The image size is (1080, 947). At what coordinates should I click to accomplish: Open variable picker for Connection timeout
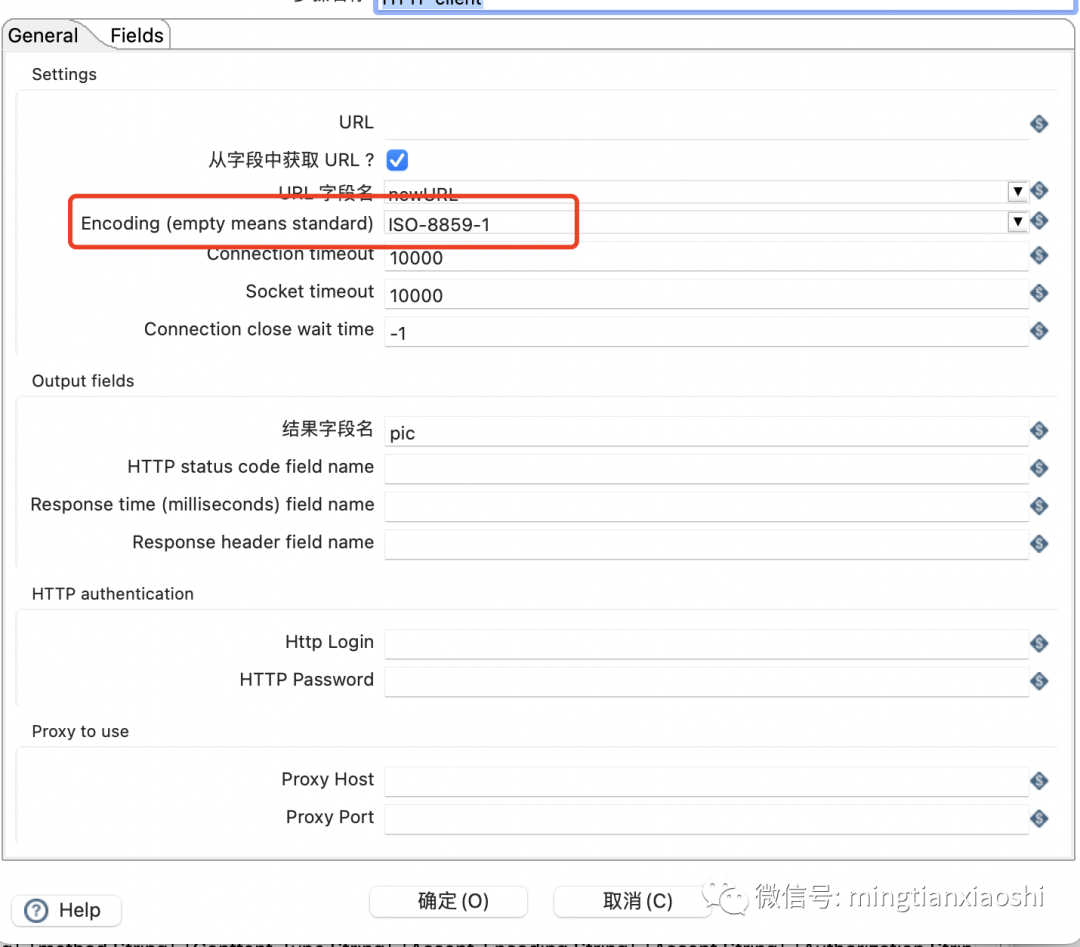[x=1039, y=255]
